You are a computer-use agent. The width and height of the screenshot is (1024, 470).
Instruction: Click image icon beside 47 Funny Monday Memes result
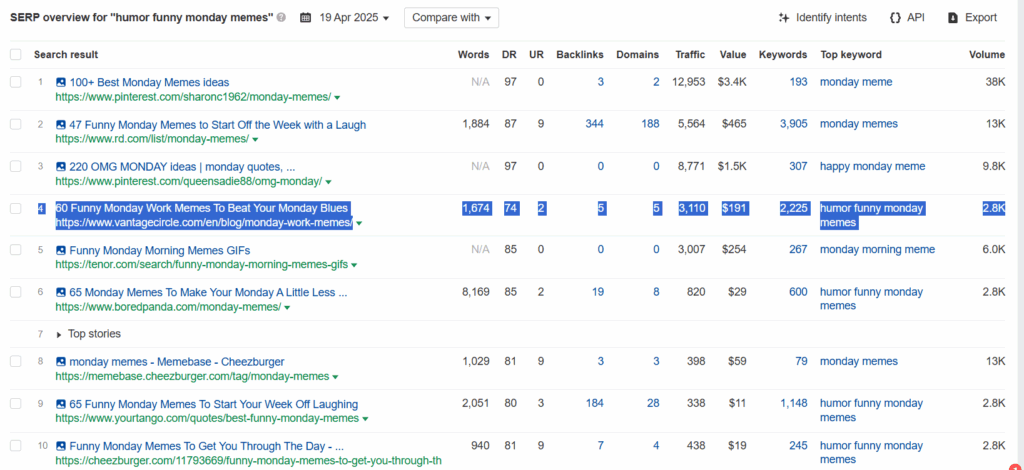(x=61, y=125)
